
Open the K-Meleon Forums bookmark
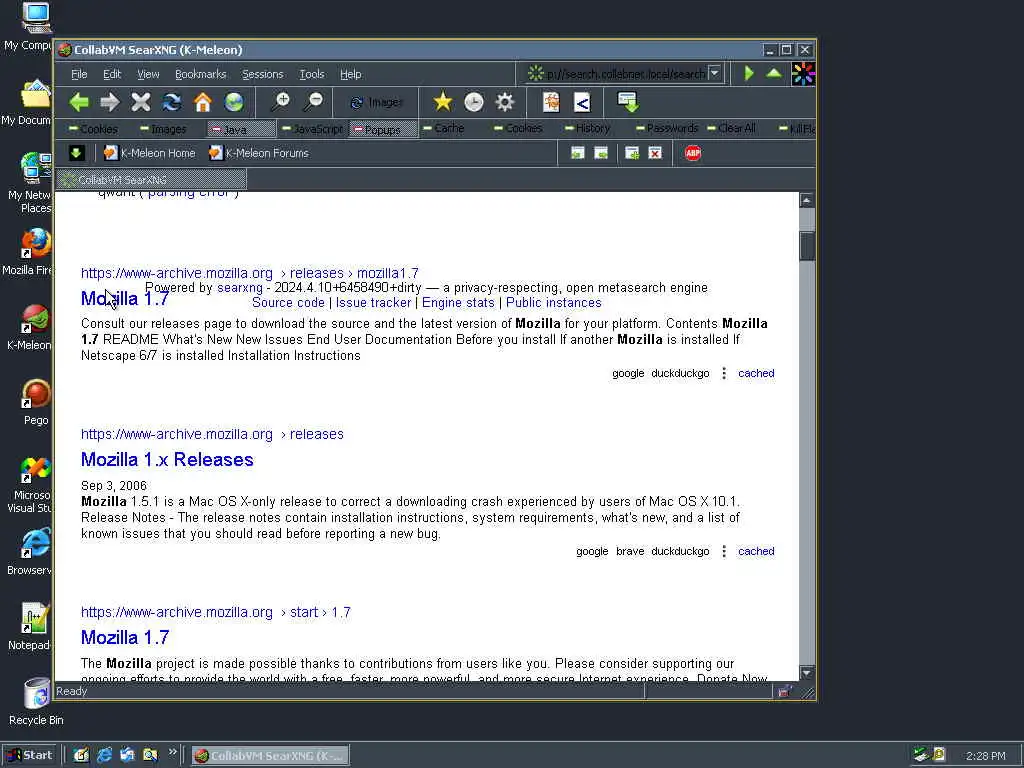pyautogui.click(x=259, y=153)
